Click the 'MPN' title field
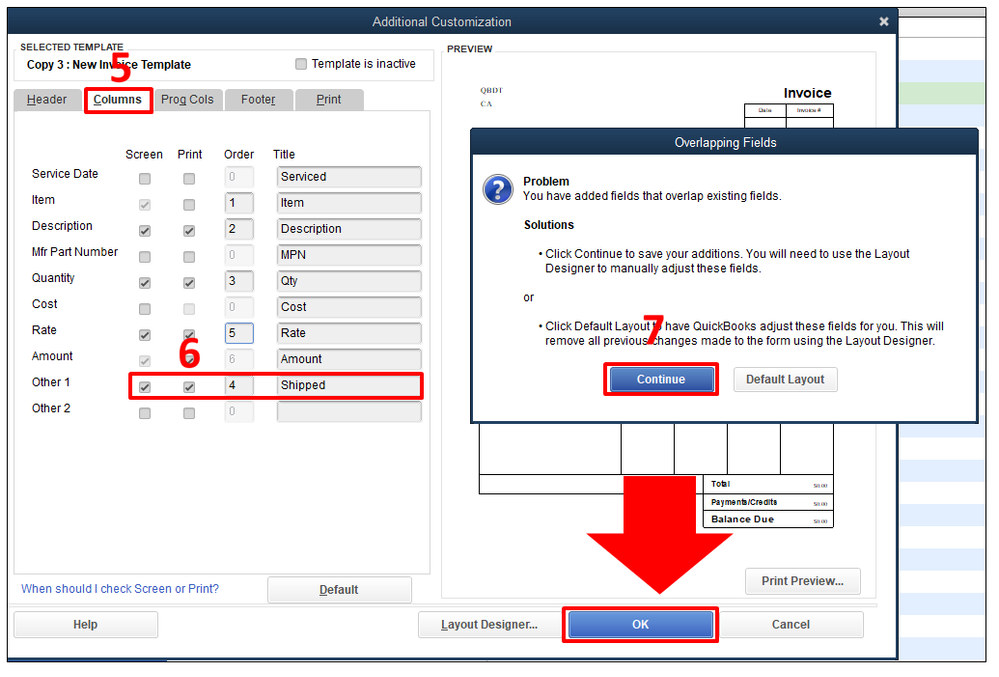Viewport: 999px width, 677px height. pos(349,255)
